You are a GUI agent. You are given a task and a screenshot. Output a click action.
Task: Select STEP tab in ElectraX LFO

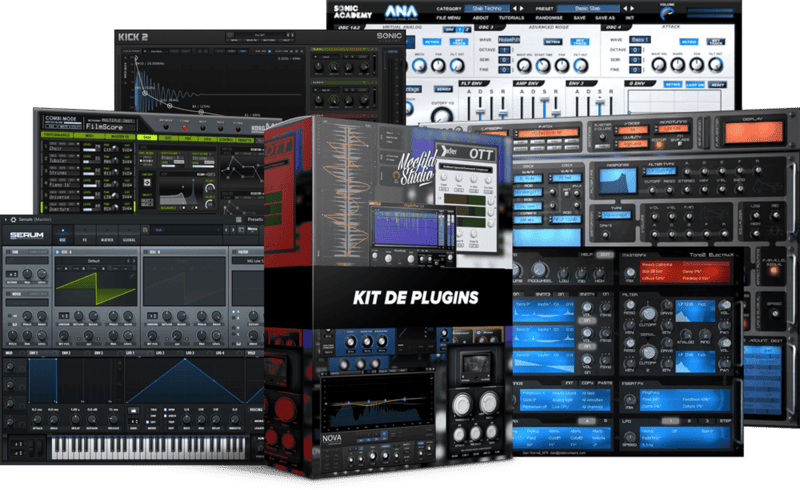[x=726, y=421]
